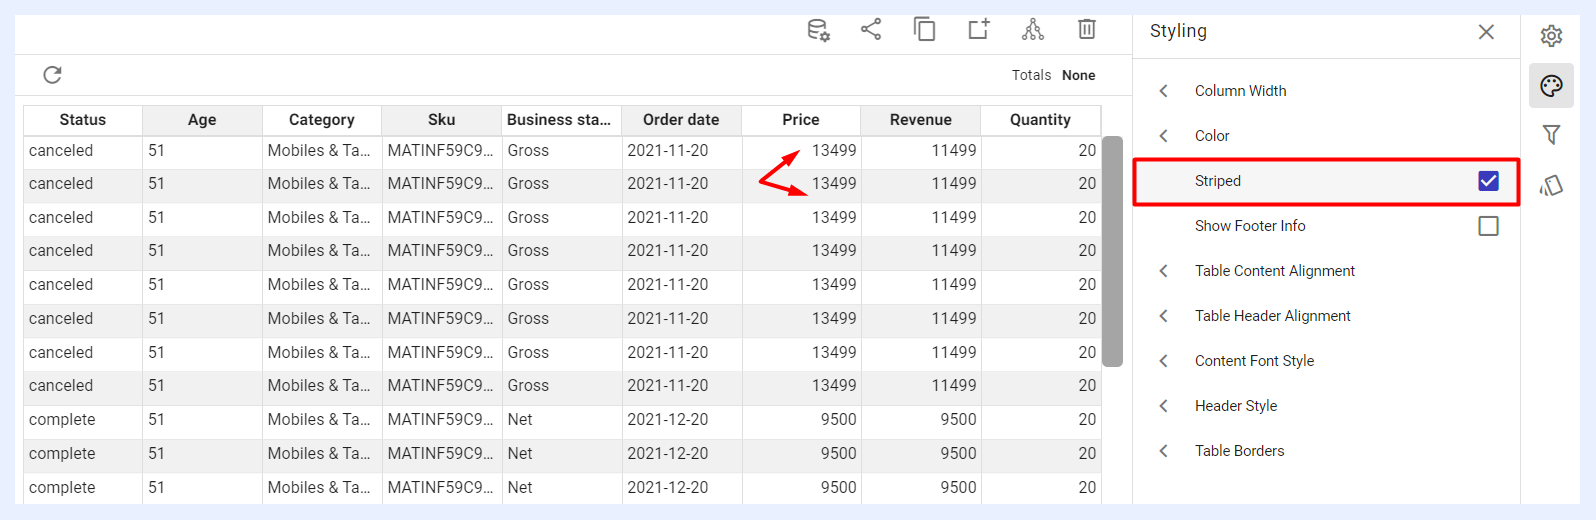Click the share icon in toolbar

pyautogui.click(x=871, y=29)
